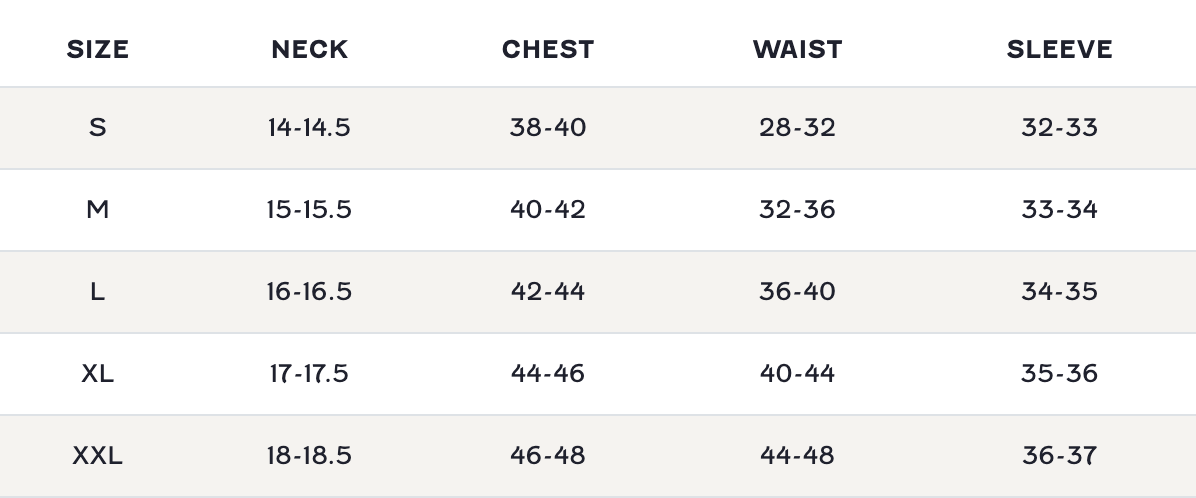Click the SLEEVE column header

click(1059, 49)
